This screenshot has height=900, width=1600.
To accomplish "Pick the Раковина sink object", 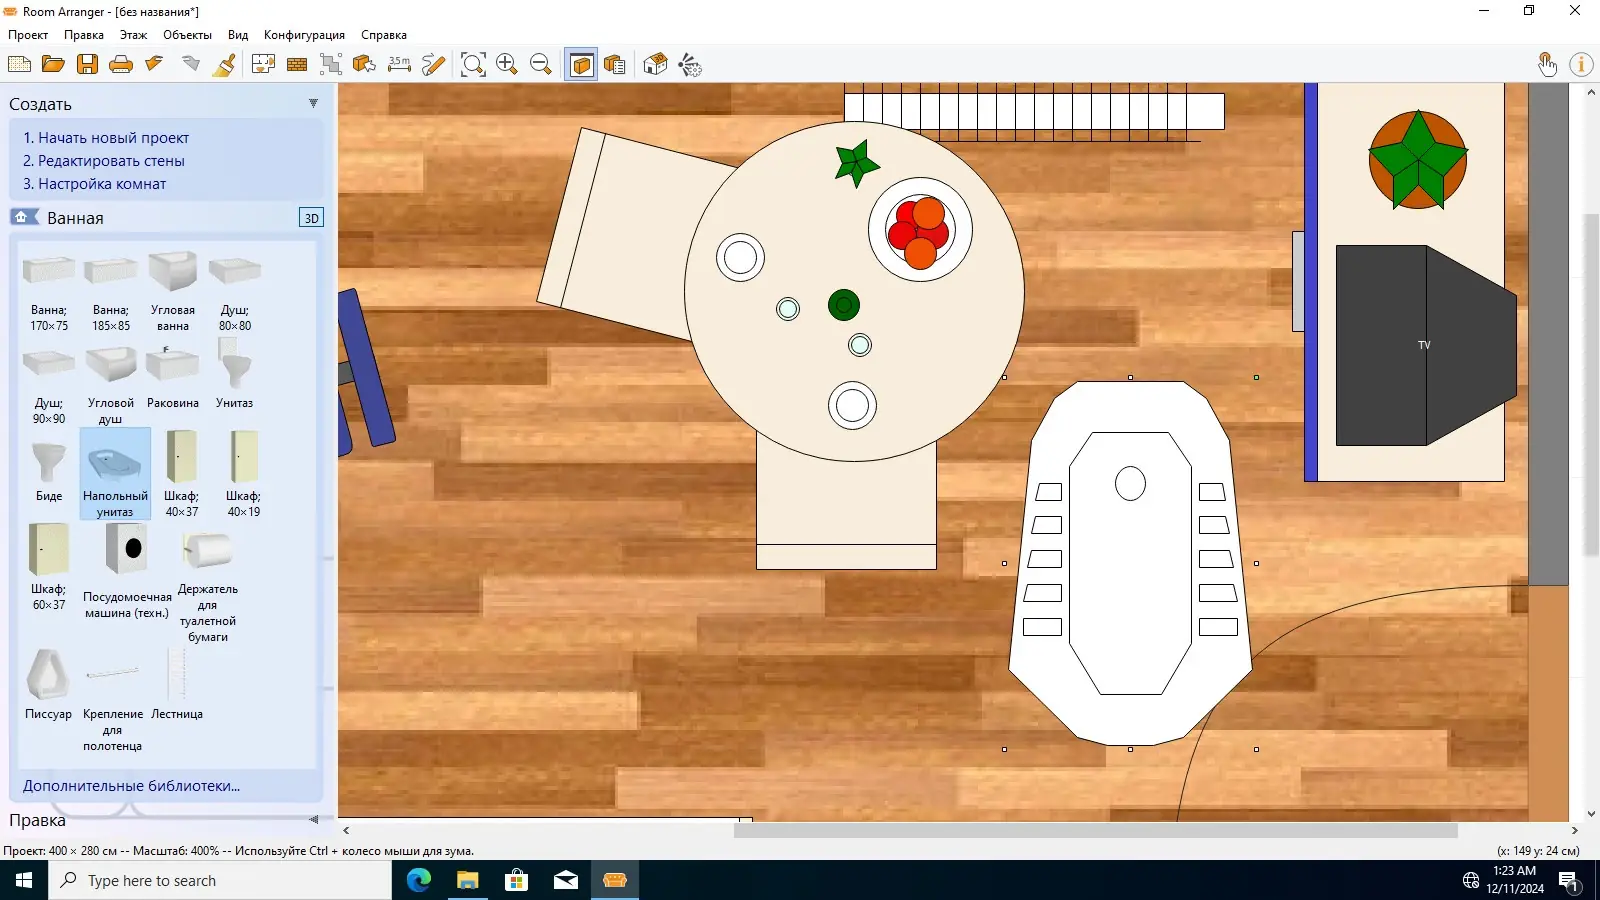I will [x=173, y=377].
